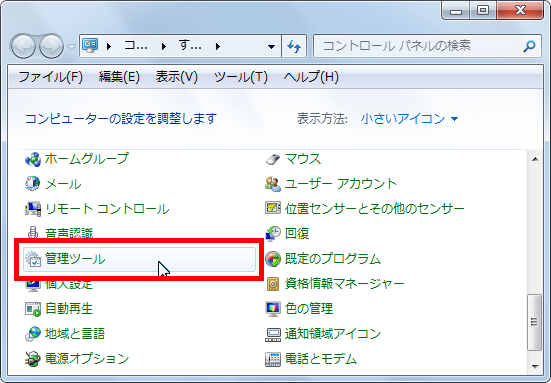This screenshot has width=551, height=383.
Task: Expand the arrow before コ... breadcrumb
Action: [109, 46]
